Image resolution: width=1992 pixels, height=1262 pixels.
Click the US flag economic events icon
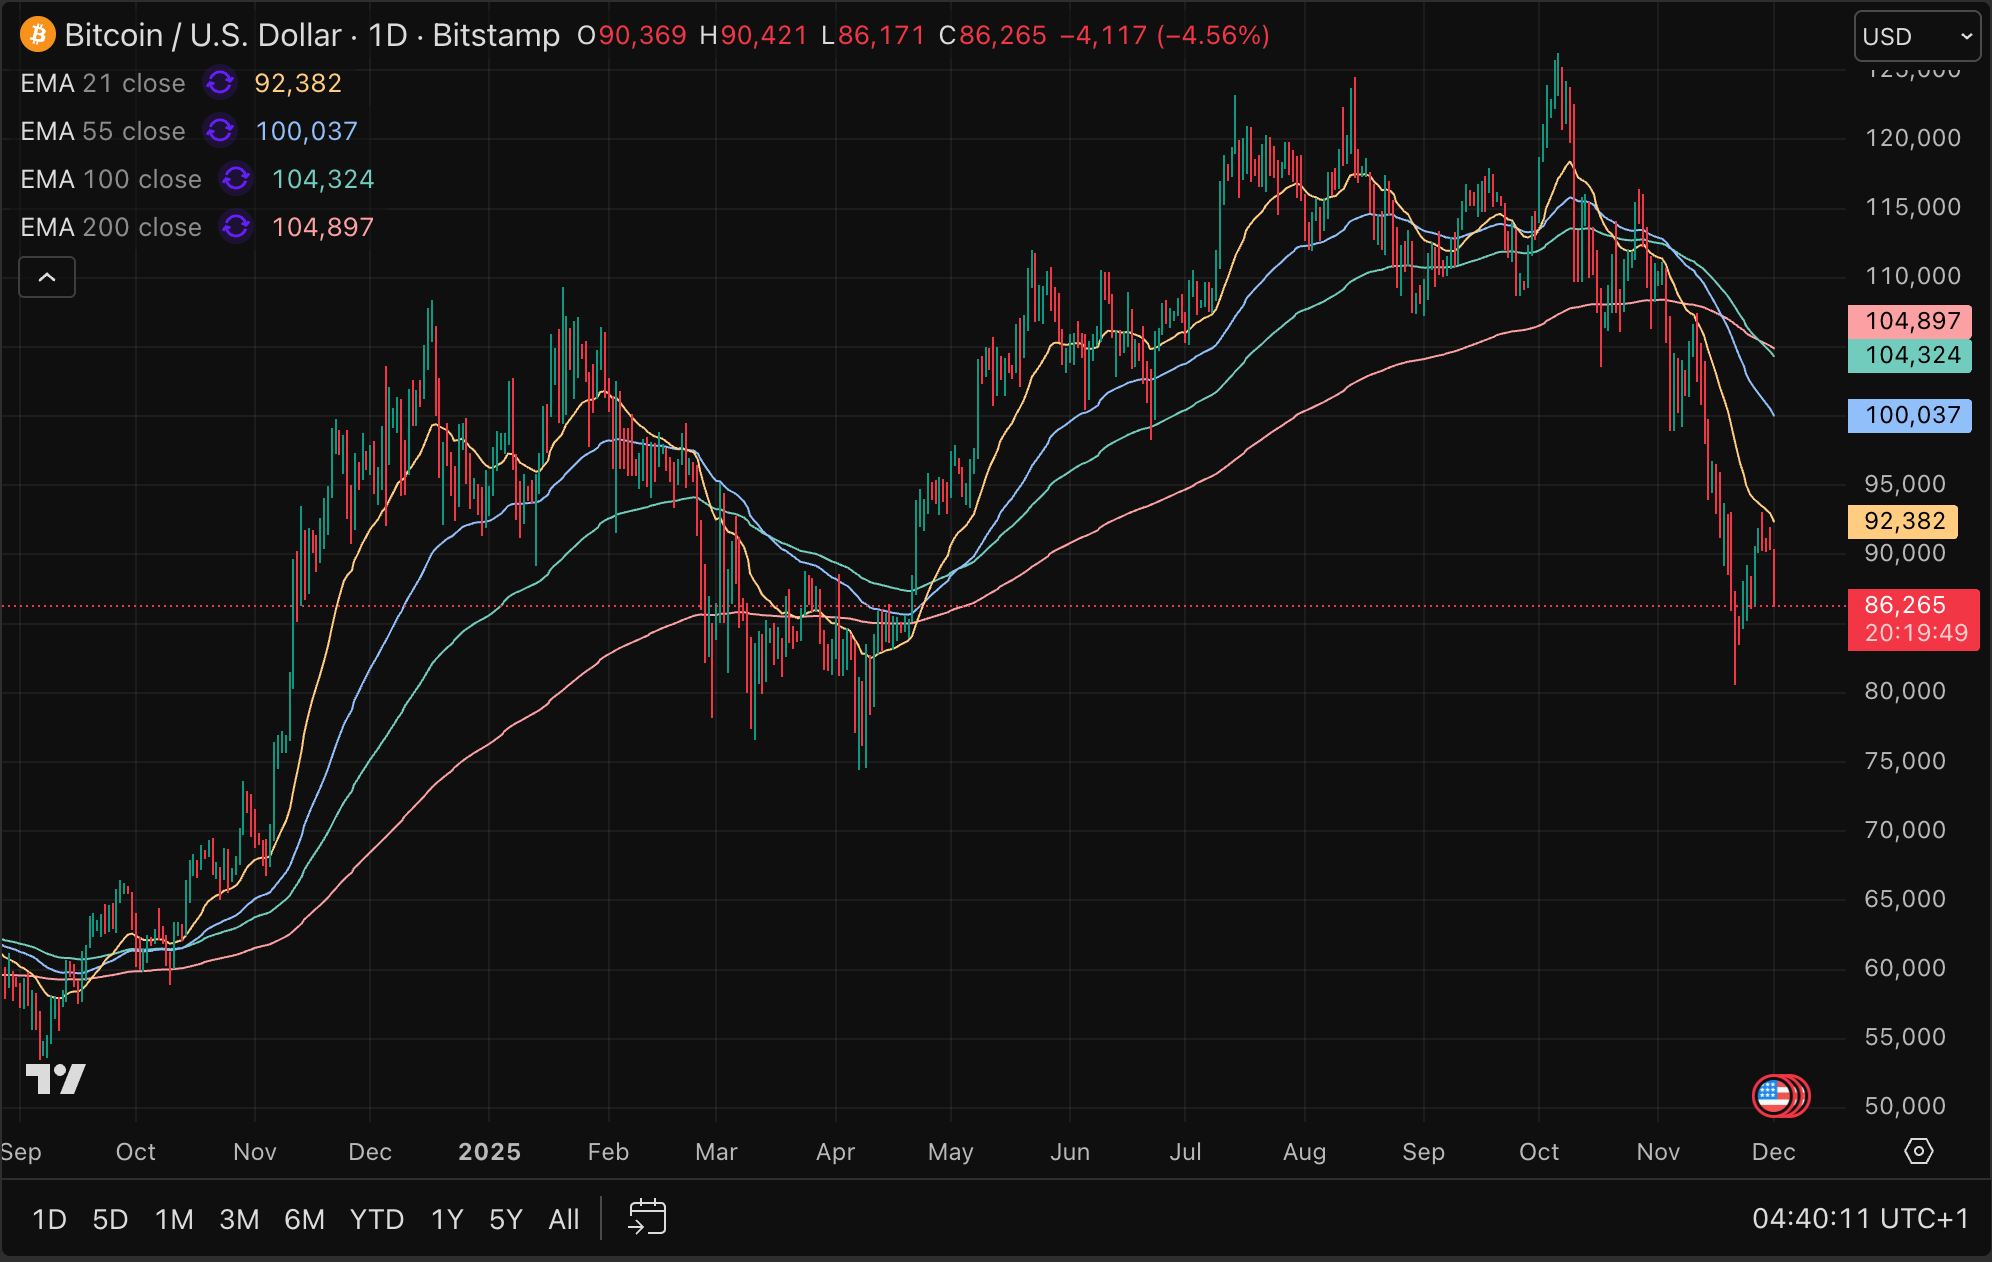tap(1775, 1096)
